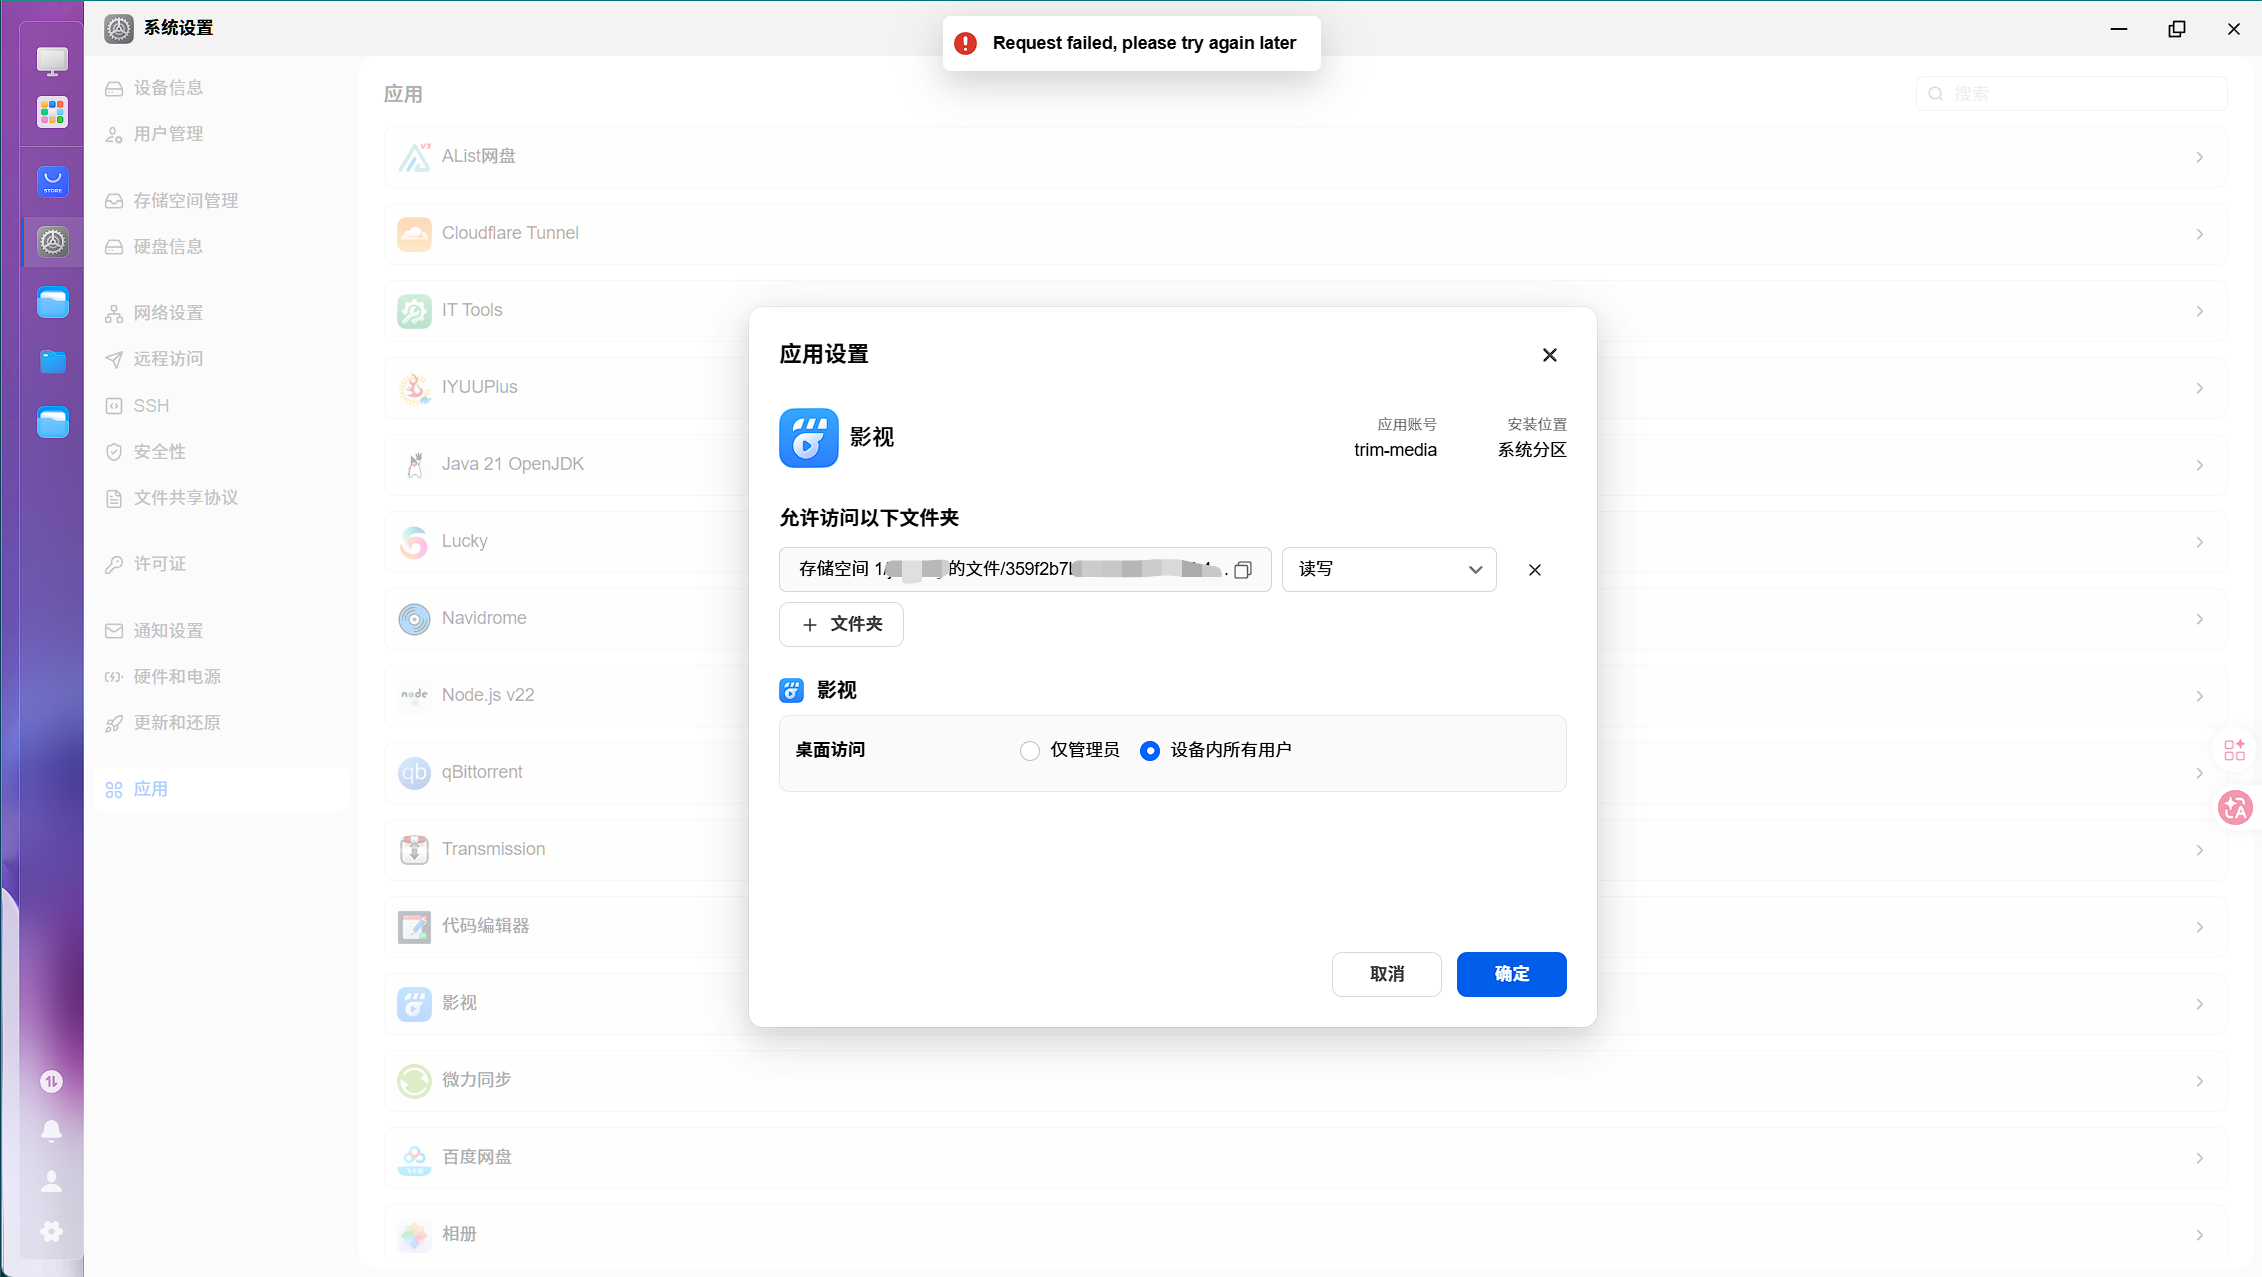This screenshot has height=1277, width=2262.
Task: Expand the 百度网盘 app row chevron
Action: [x=2200, y=1158]
